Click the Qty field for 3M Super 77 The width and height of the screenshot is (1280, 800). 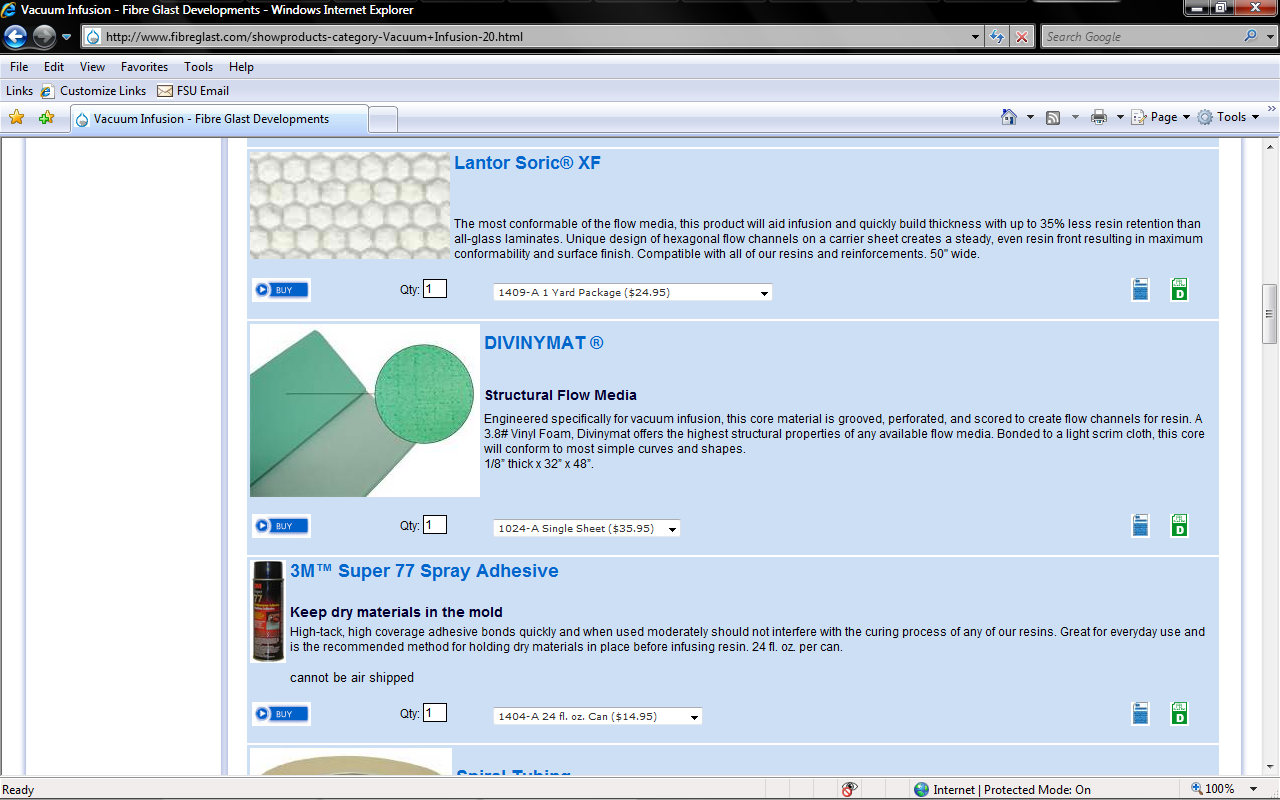435,713
